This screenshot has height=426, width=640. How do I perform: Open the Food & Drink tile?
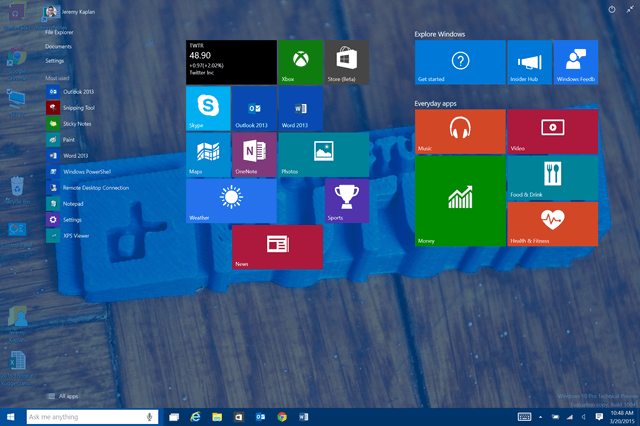[553, 178]
